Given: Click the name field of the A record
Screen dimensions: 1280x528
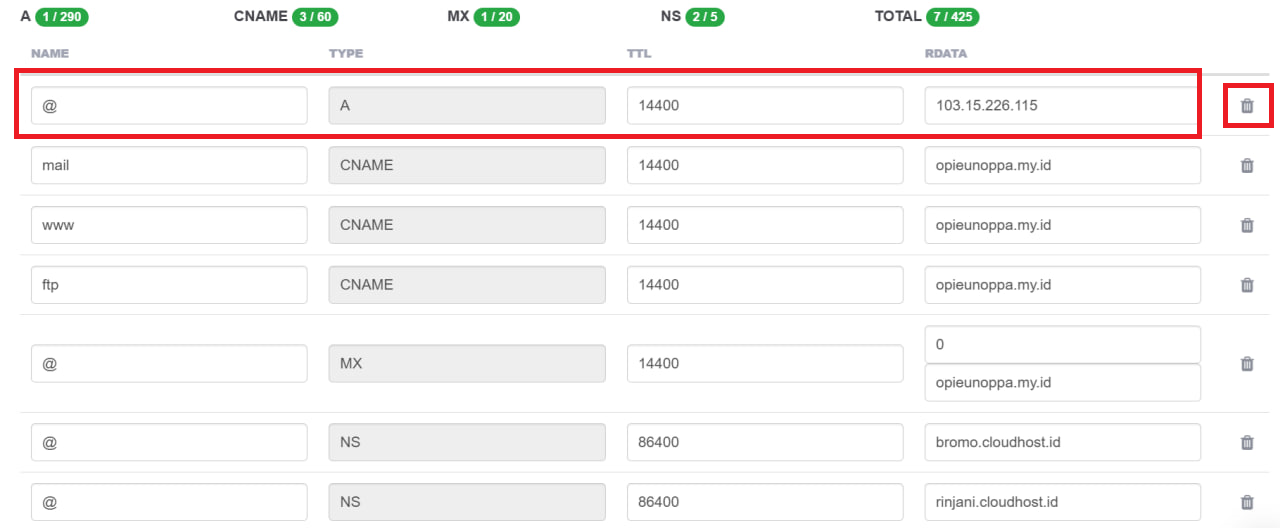Looking at the screenshot, I should pos(169,105).
